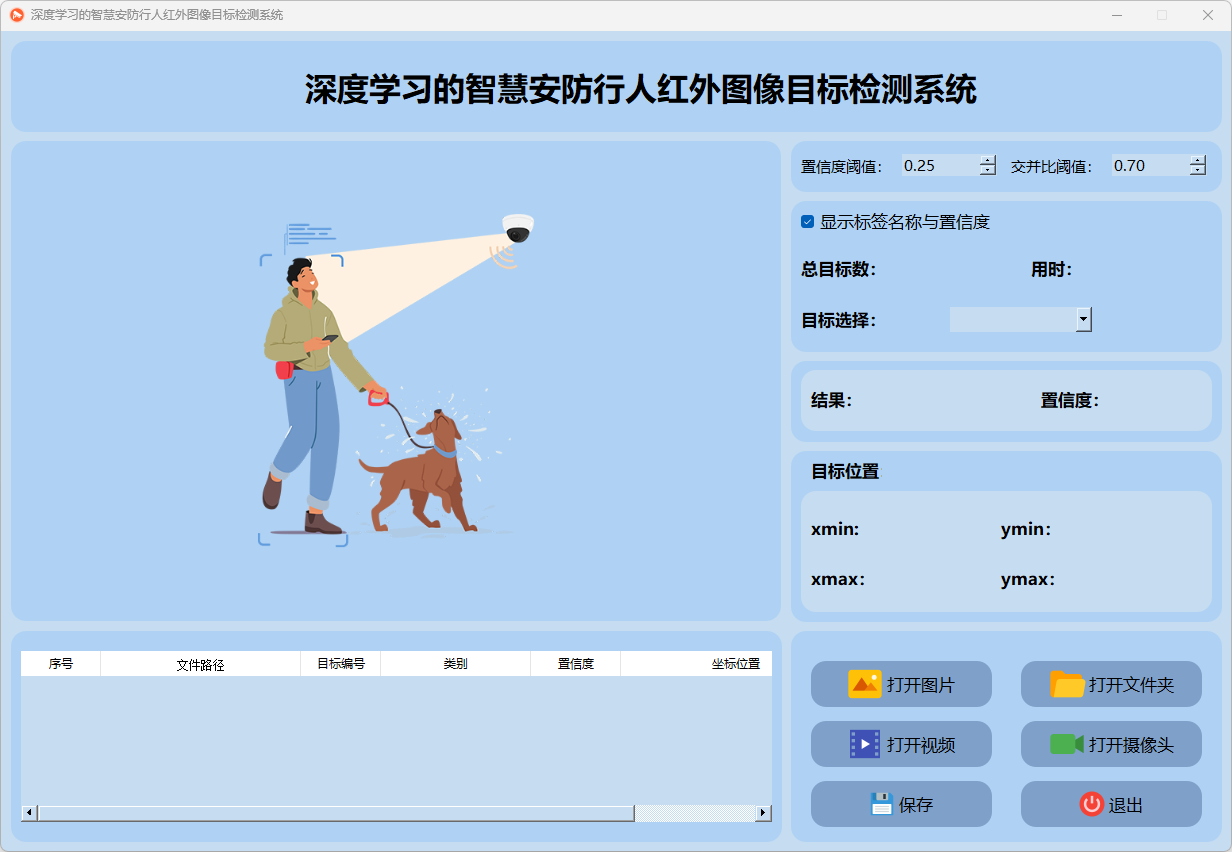
Task: Click the 类别 column header
Action: click(x=456, y=664)
